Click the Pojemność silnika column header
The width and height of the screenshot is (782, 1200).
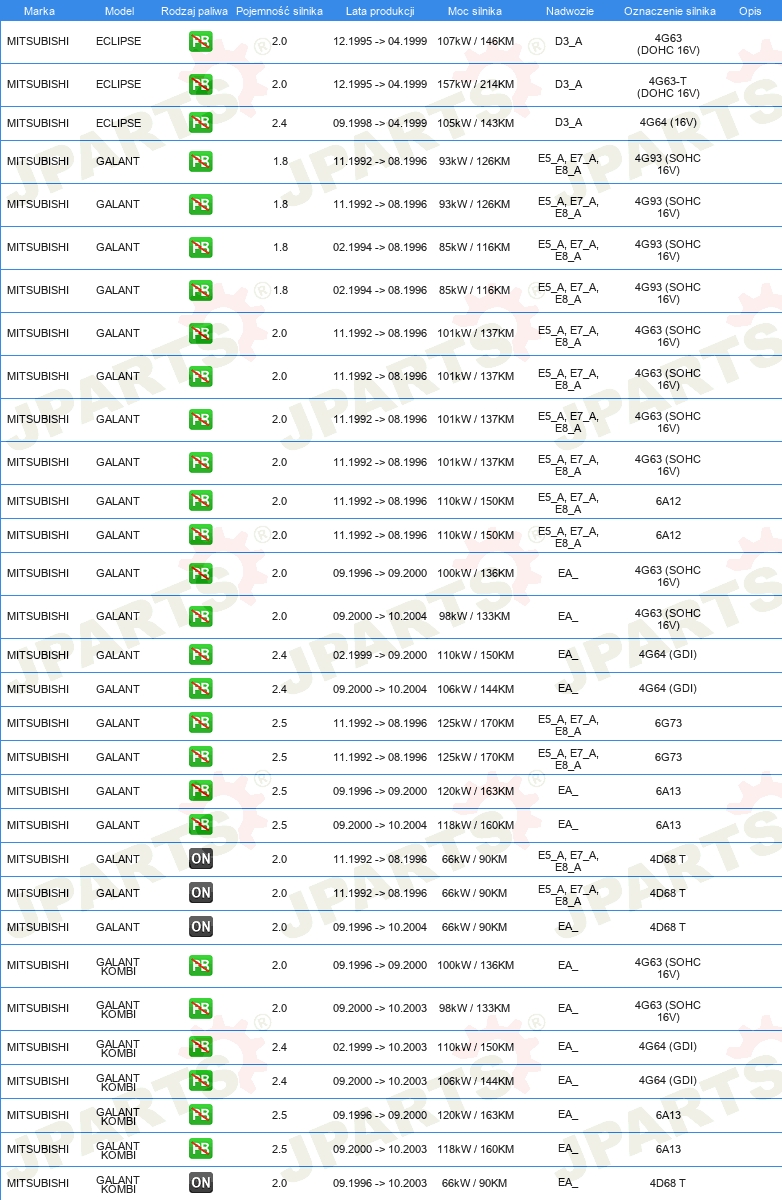click(x=279, y=11)
